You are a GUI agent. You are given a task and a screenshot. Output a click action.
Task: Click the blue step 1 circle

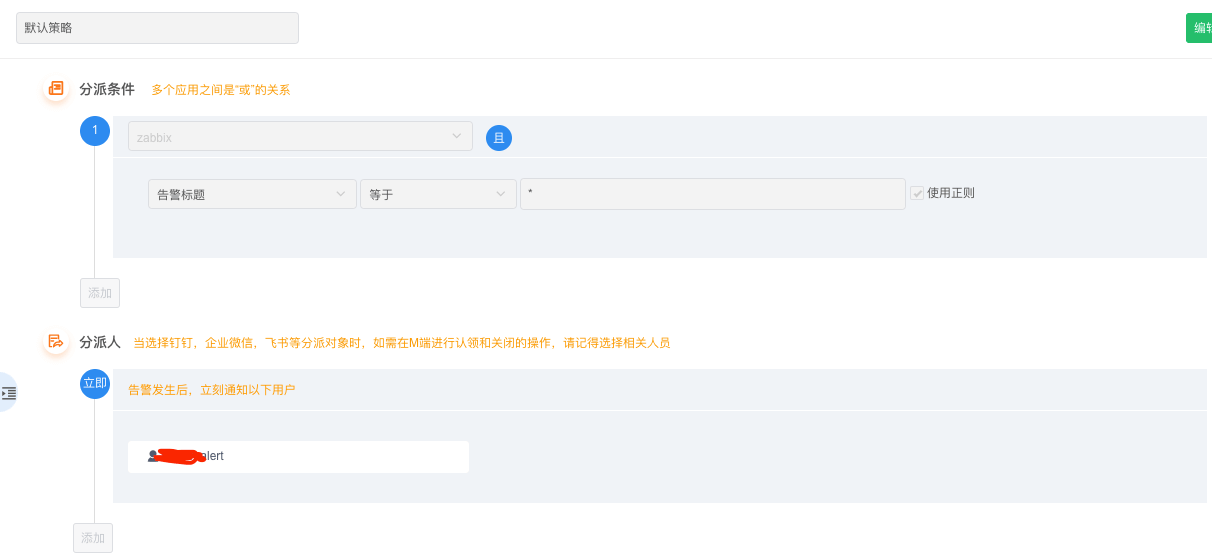click(95, 131)
